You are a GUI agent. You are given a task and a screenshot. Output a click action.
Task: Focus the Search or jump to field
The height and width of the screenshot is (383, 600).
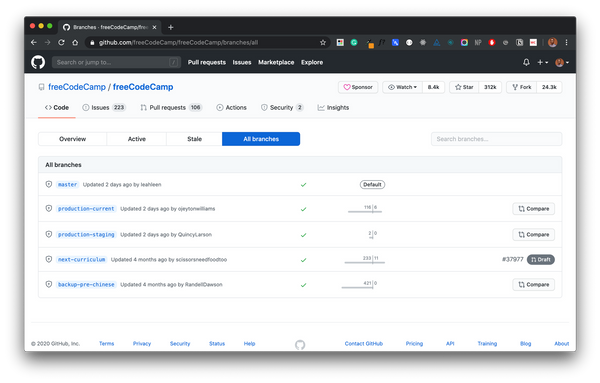(116, 62)
